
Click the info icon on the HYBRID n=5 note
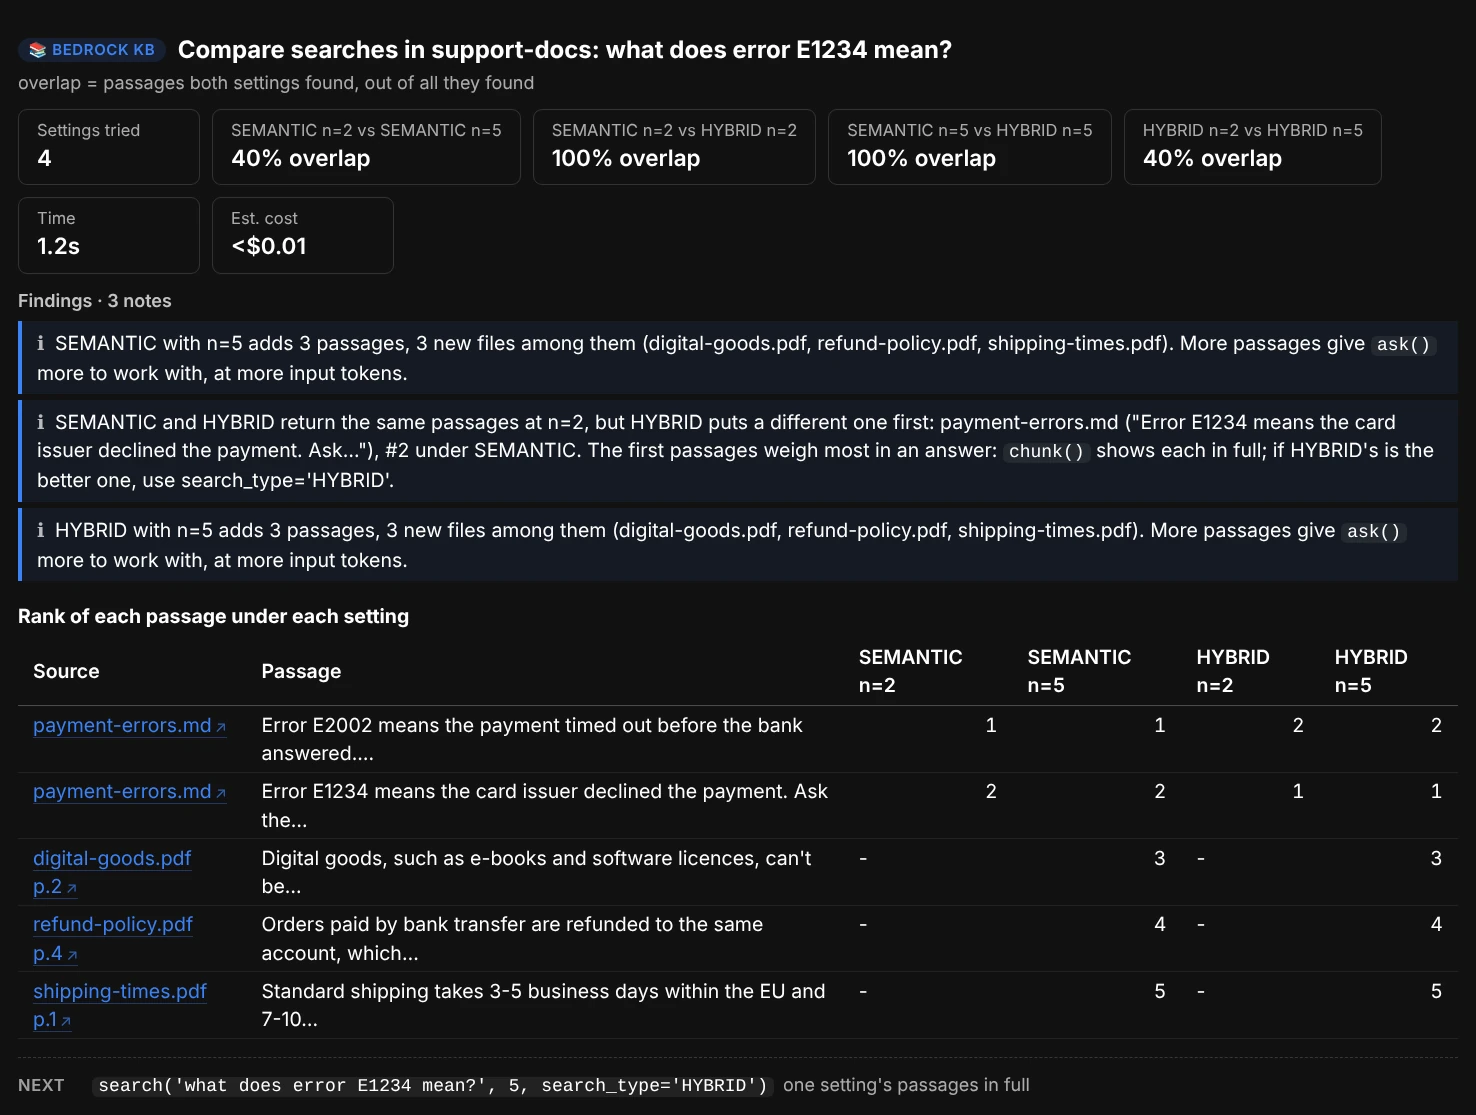click(x=41, y=530)
